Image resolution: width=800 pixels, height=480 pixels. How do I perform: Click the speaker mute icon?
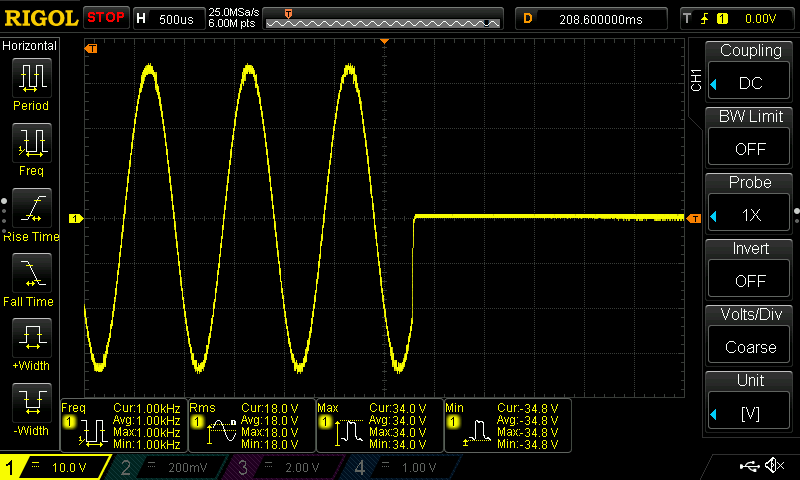(773, 466)
